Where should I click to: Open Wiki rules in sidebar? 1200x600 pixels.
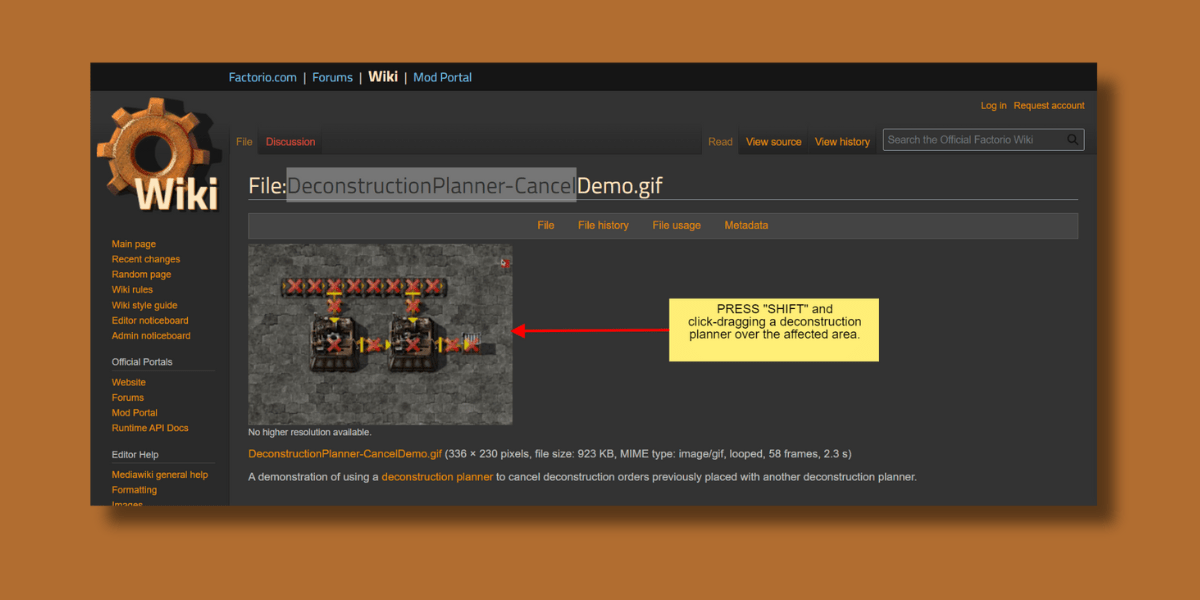point(132,290)
